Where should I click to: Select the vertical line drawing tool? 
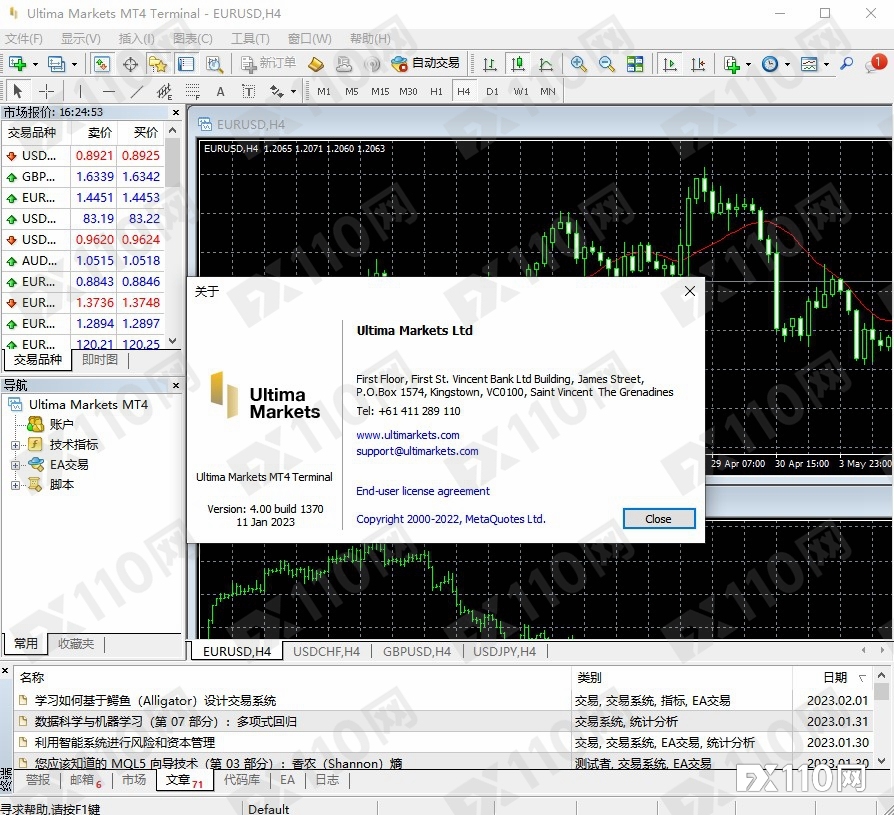(81, 91)
